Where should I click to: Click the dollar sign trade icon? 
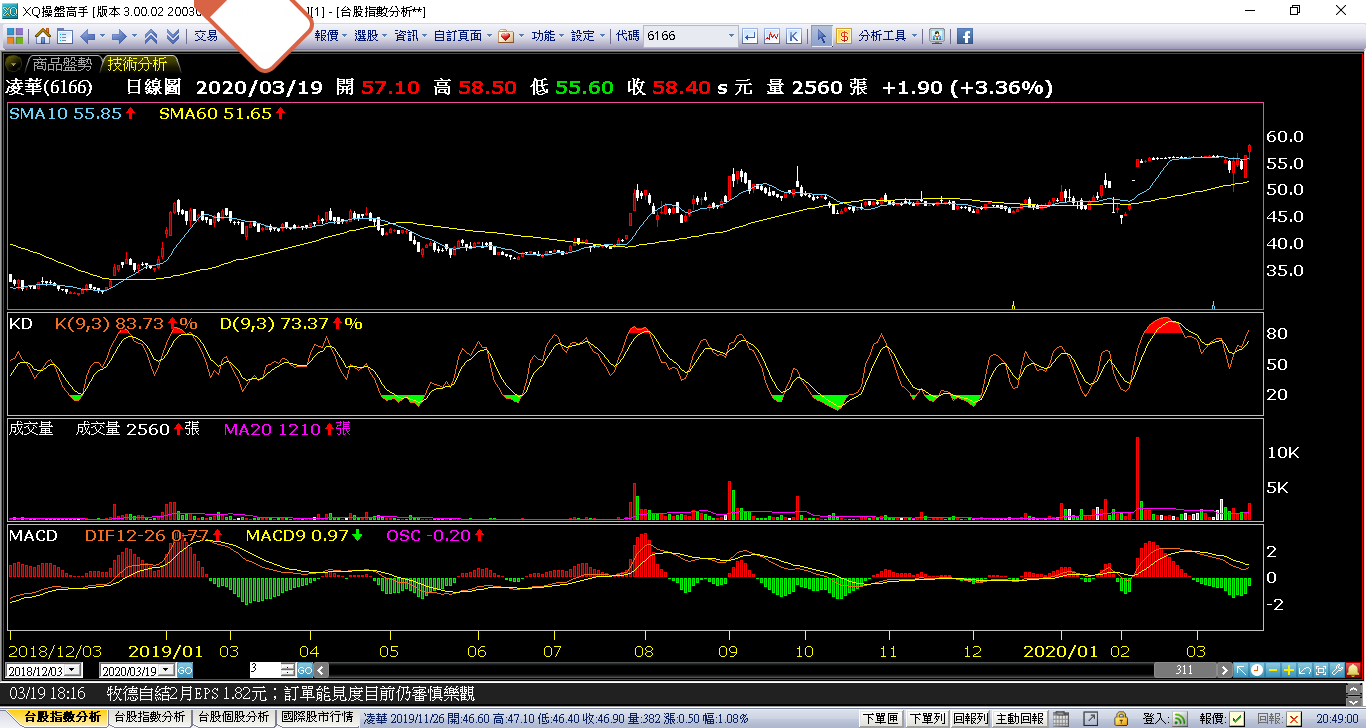coord(844,36)
